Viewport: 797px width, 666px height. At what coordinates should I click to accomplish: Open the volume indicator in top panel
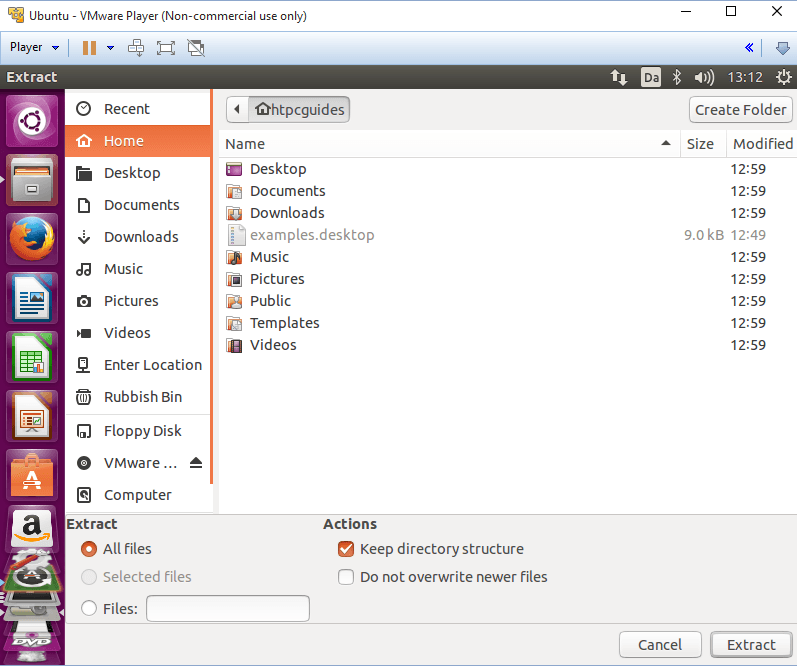click(704, 77)
